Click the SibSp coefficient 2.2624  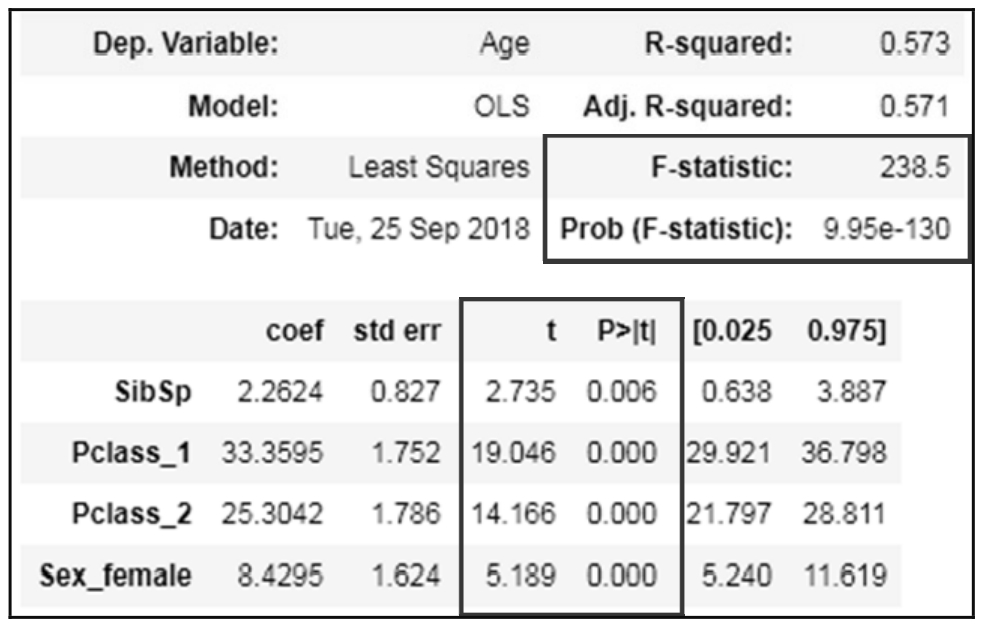280,393
